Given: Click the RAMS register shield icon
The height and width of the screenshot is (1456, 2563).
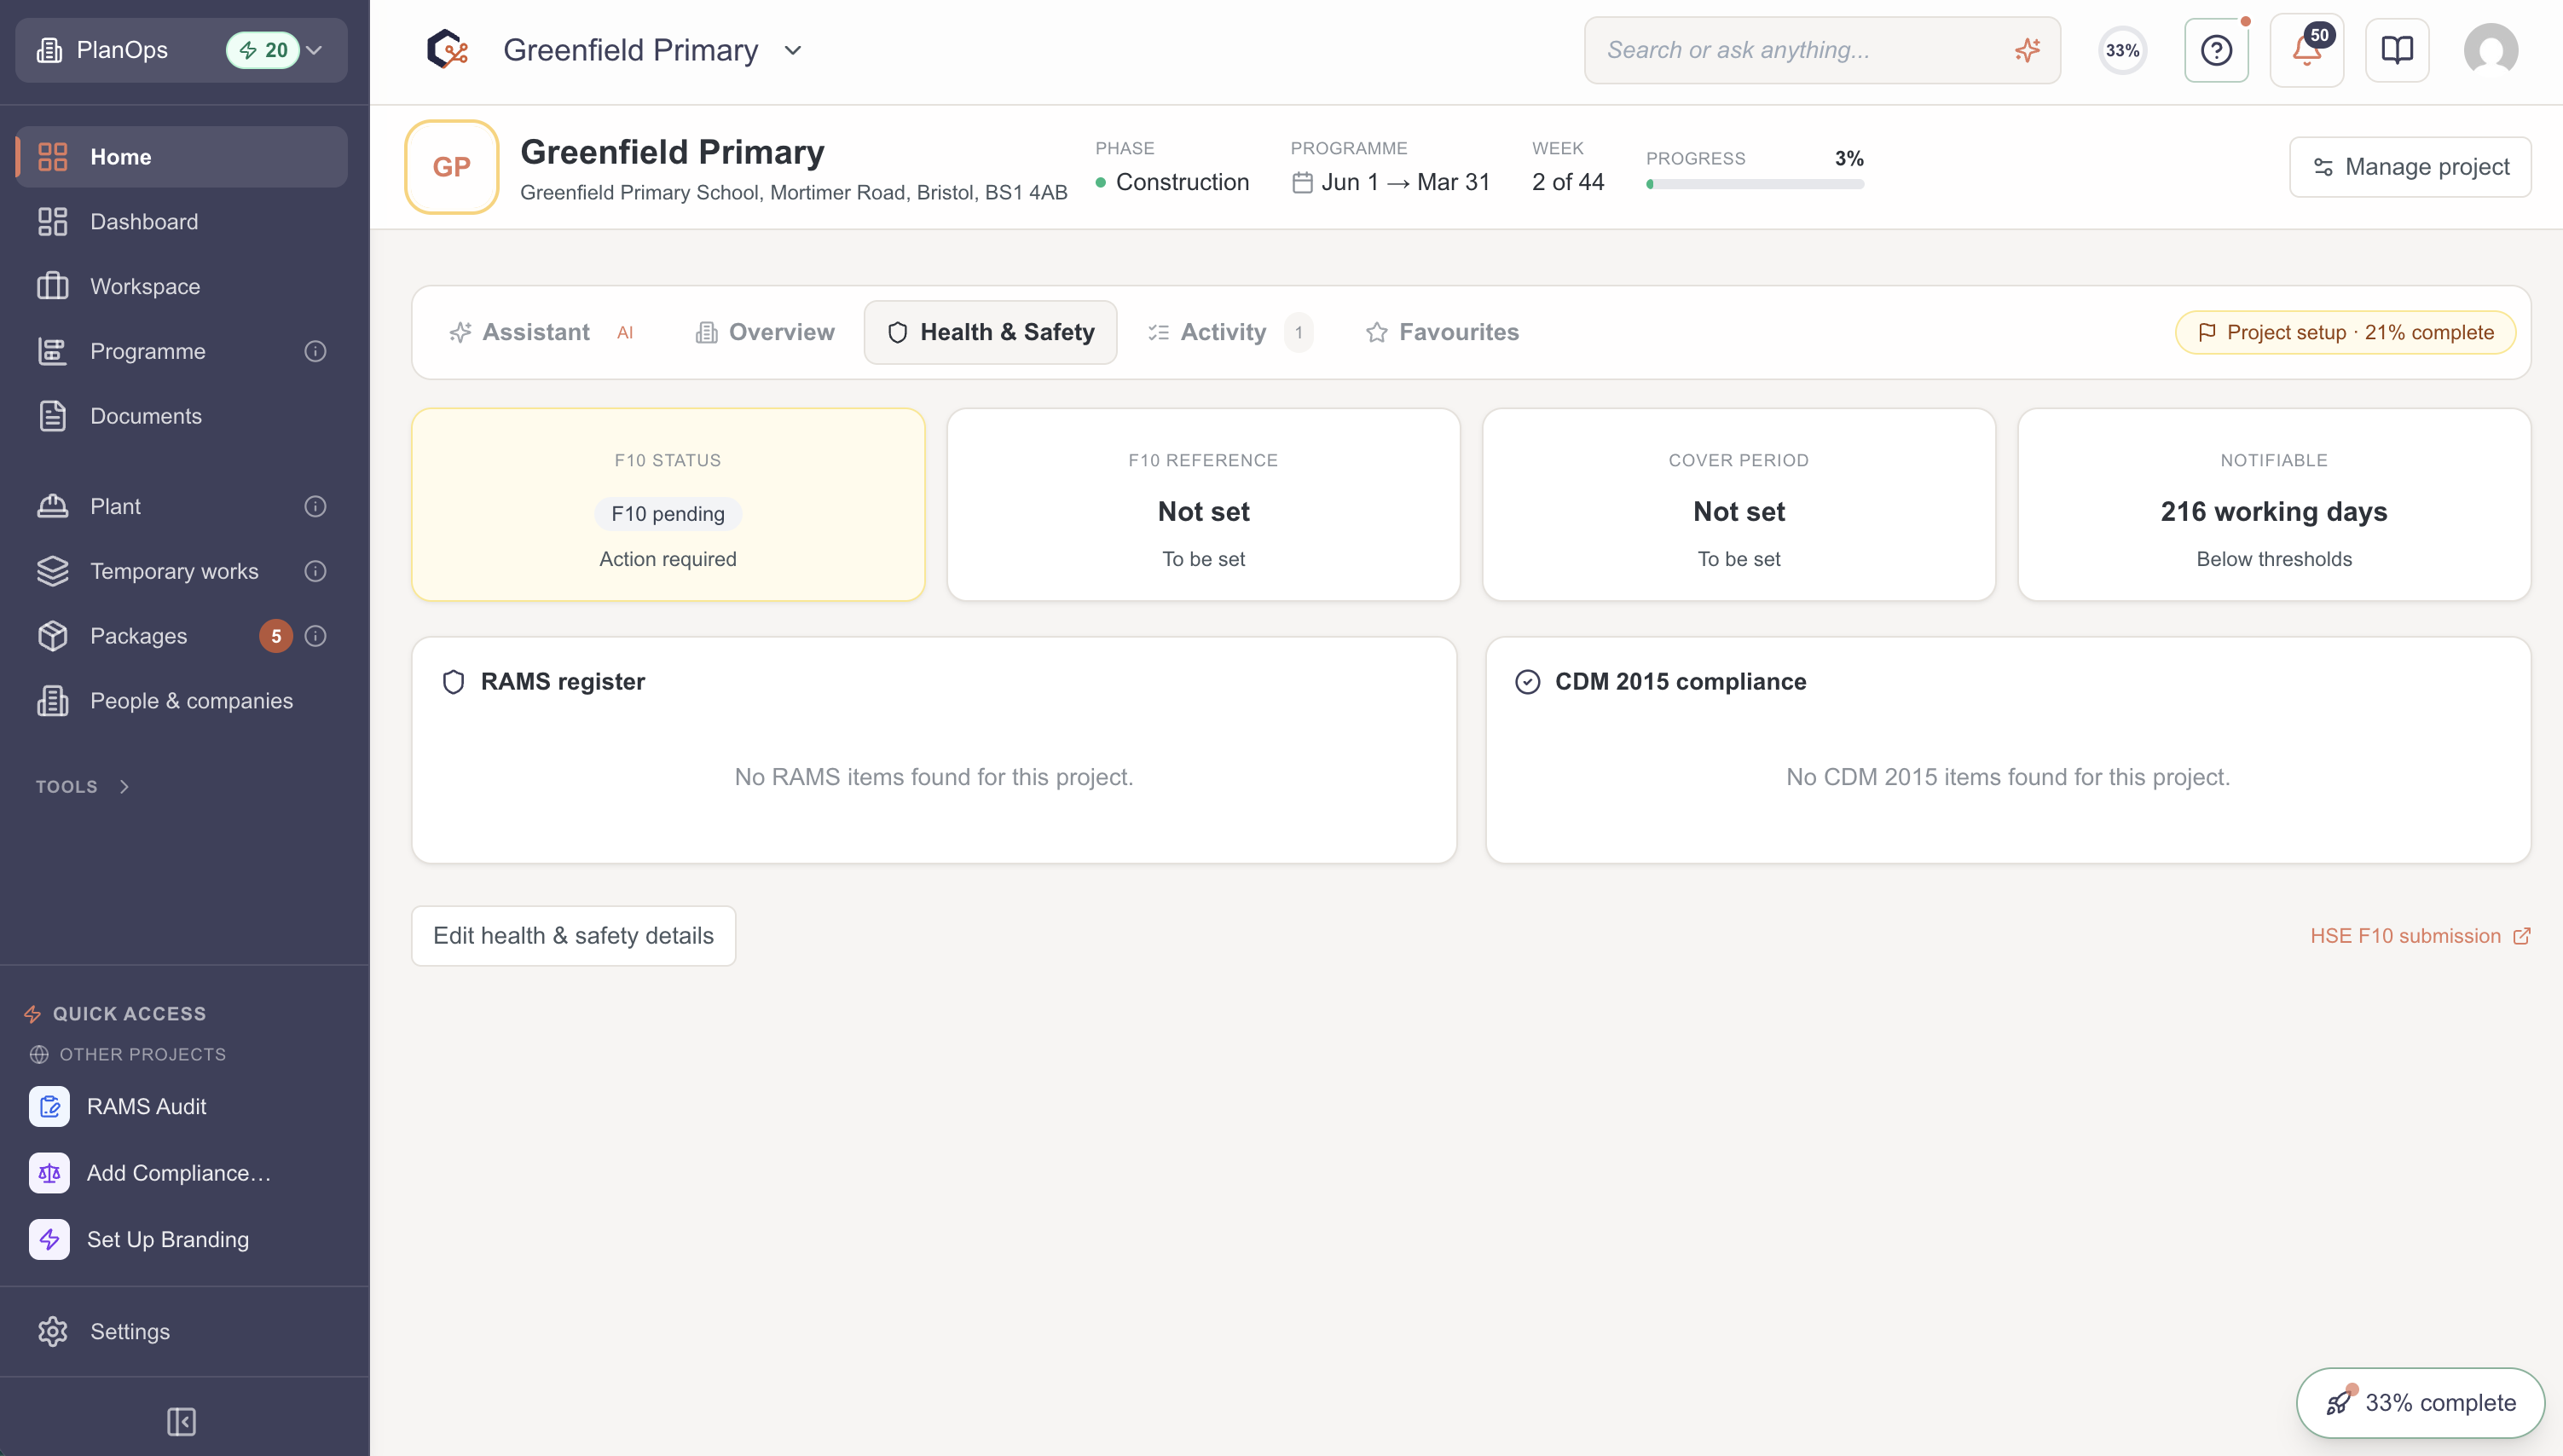Looking at the screenshot, I should (453, 682).
